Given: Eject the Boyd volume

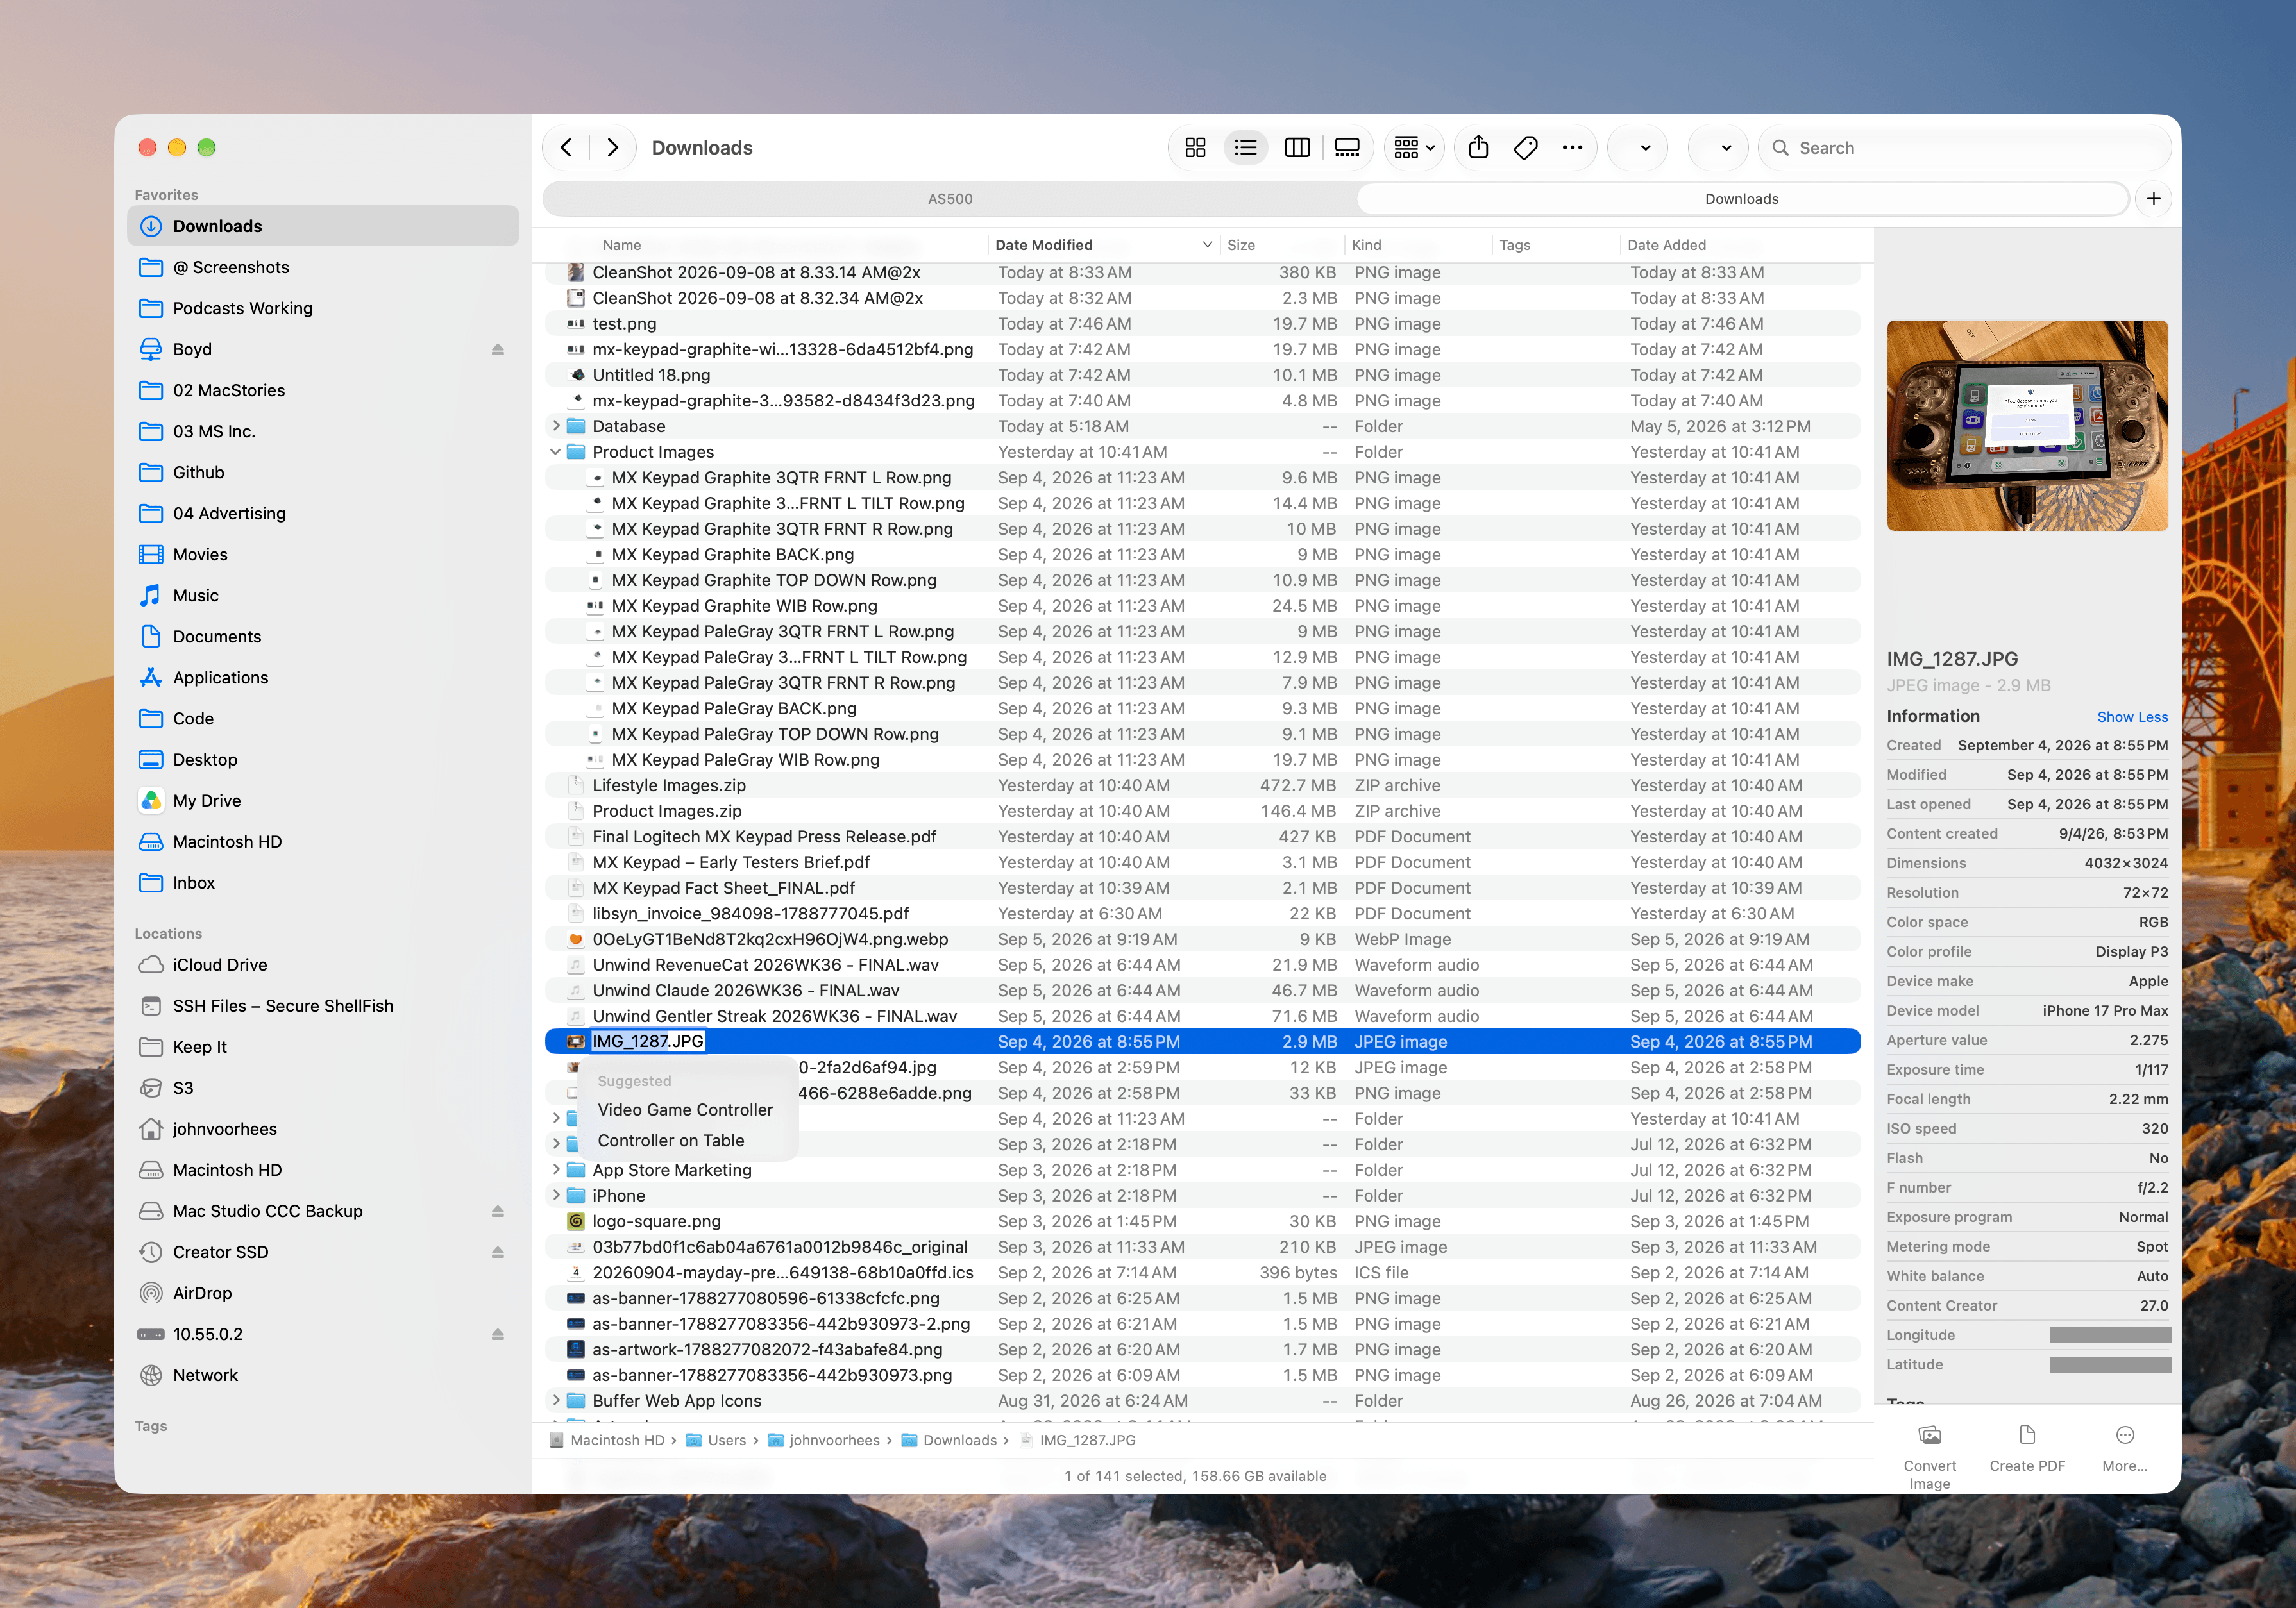Looking at the screenshot, I should pyautogui.click(x=497, y=349).
